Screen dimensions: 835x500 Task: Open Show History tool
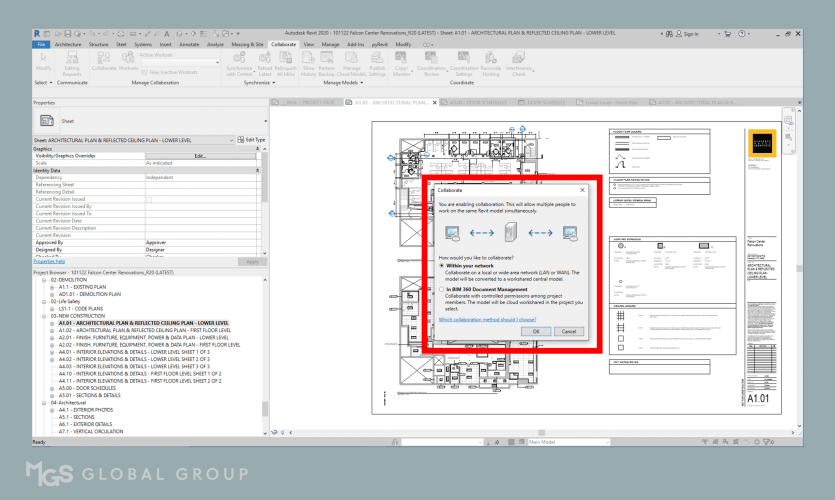(309, 62)
